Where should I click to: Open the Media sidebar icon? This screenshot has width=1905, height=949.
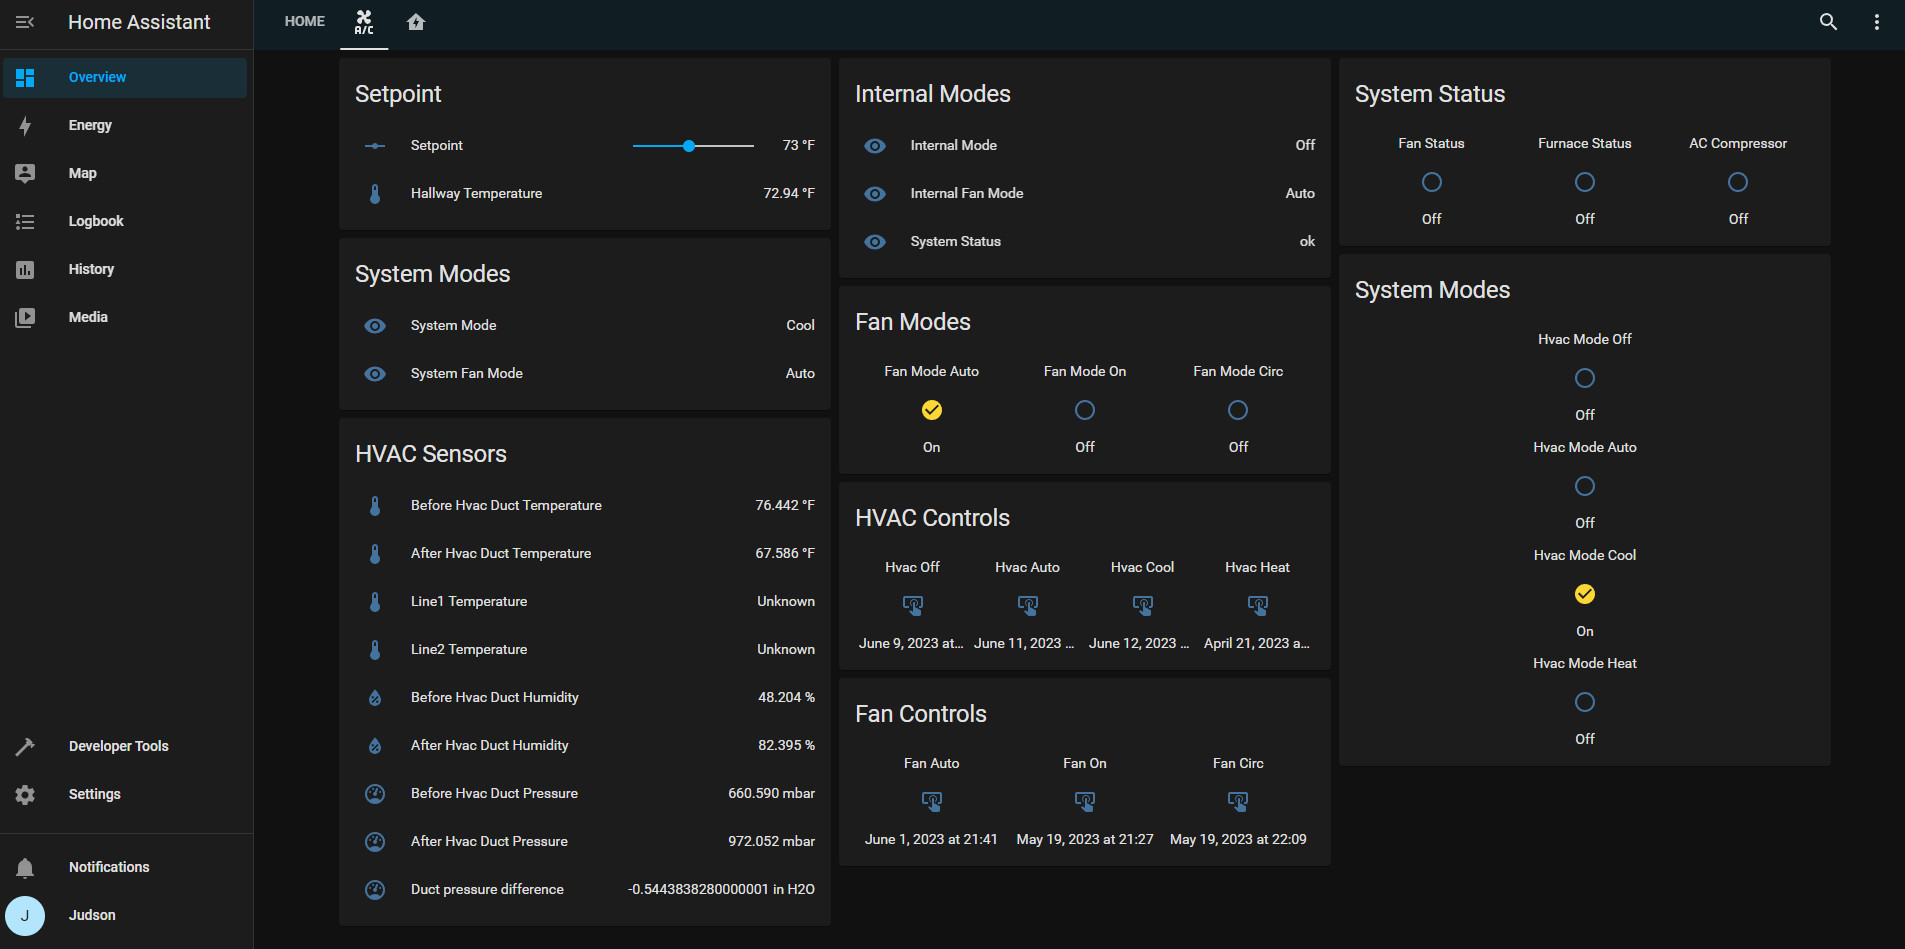(25, 317)
